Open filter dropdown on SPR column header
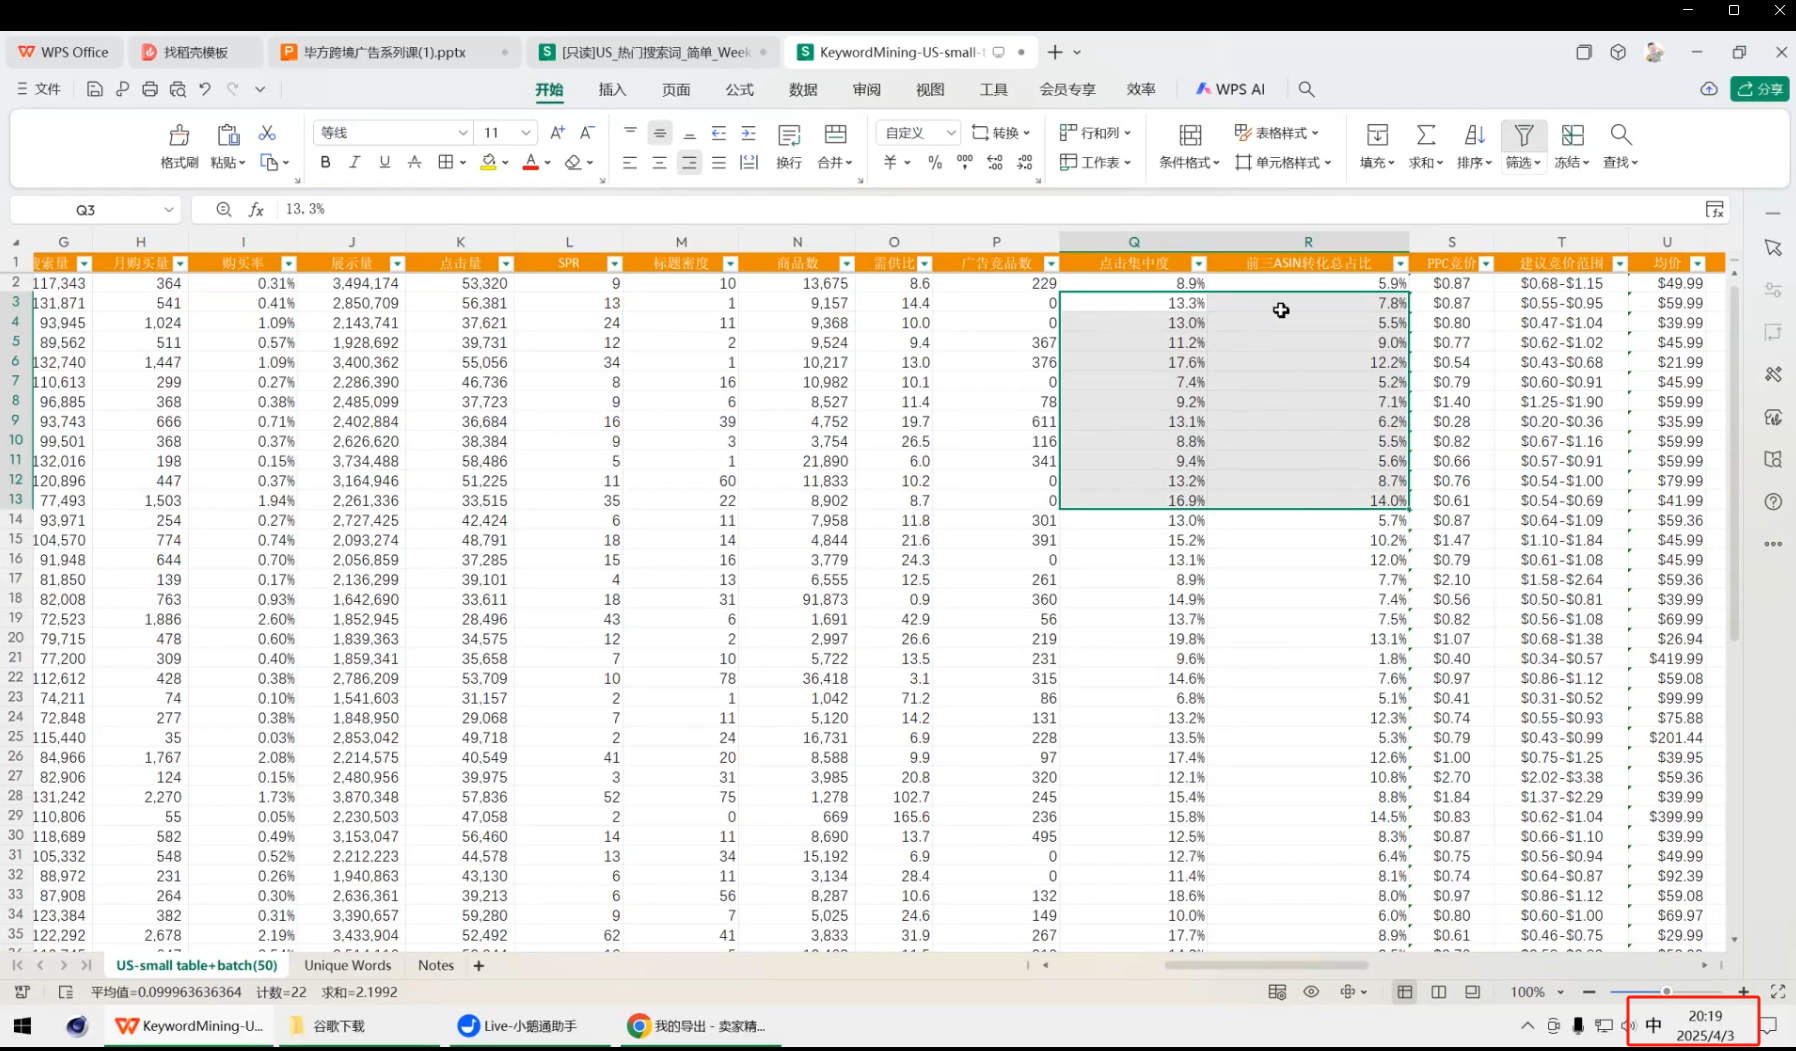This screenshot has width=1796, height=1051. (614, 264)
